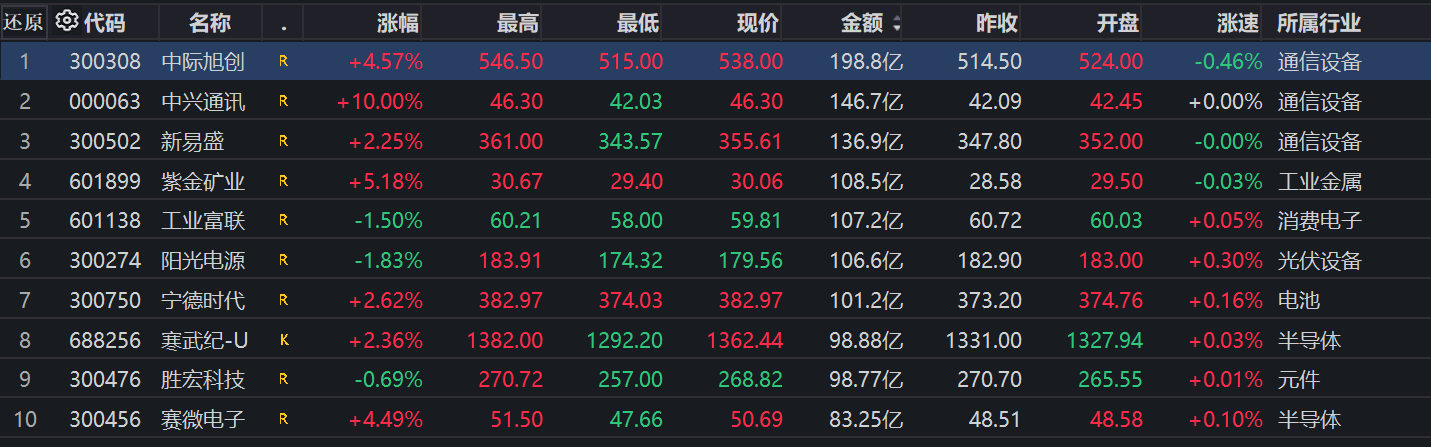The image size is (1431, 447).
Task: Click the current price 1362.44
Action: [745, 340]
